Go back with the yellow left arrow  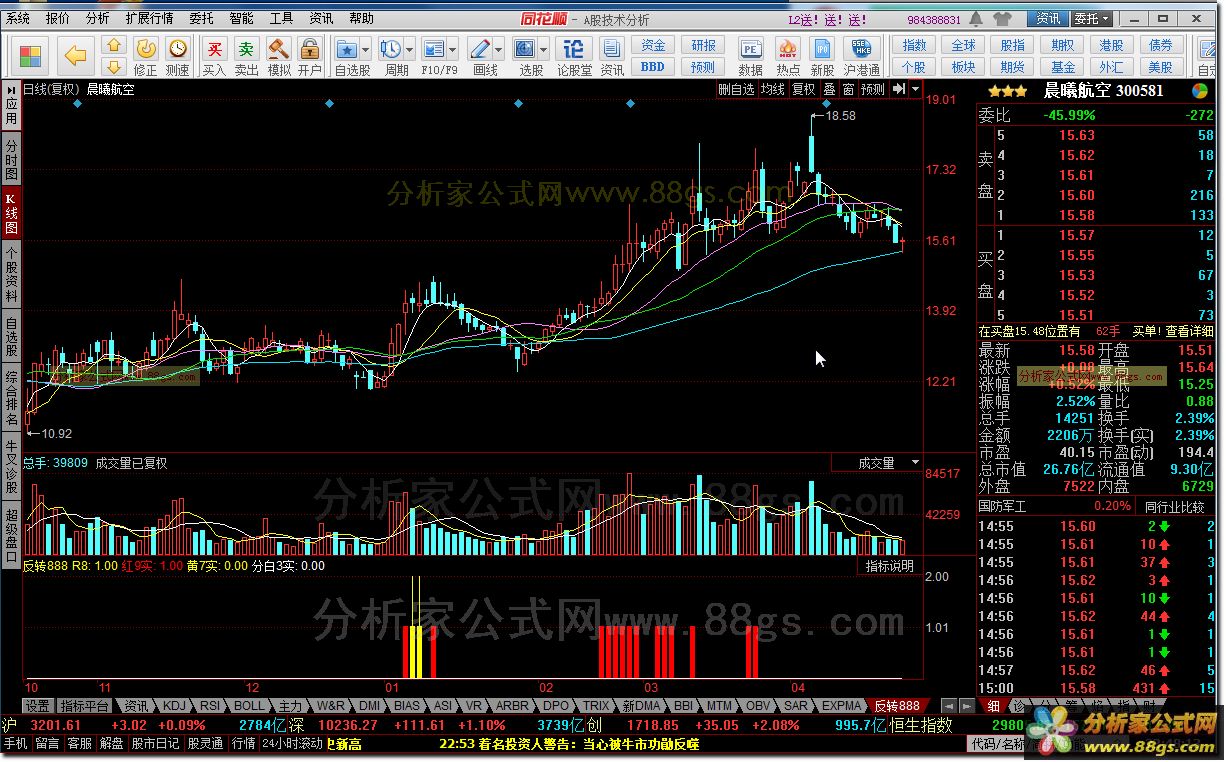[76, 55]
